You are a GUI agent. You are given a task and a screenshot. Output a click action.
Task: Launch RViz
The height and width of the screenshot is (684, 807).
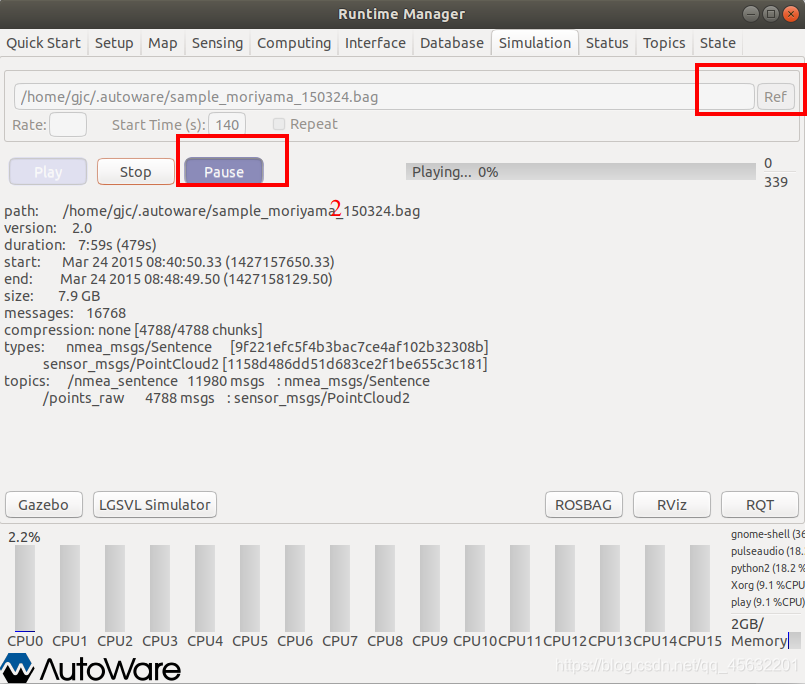[672, 504]
